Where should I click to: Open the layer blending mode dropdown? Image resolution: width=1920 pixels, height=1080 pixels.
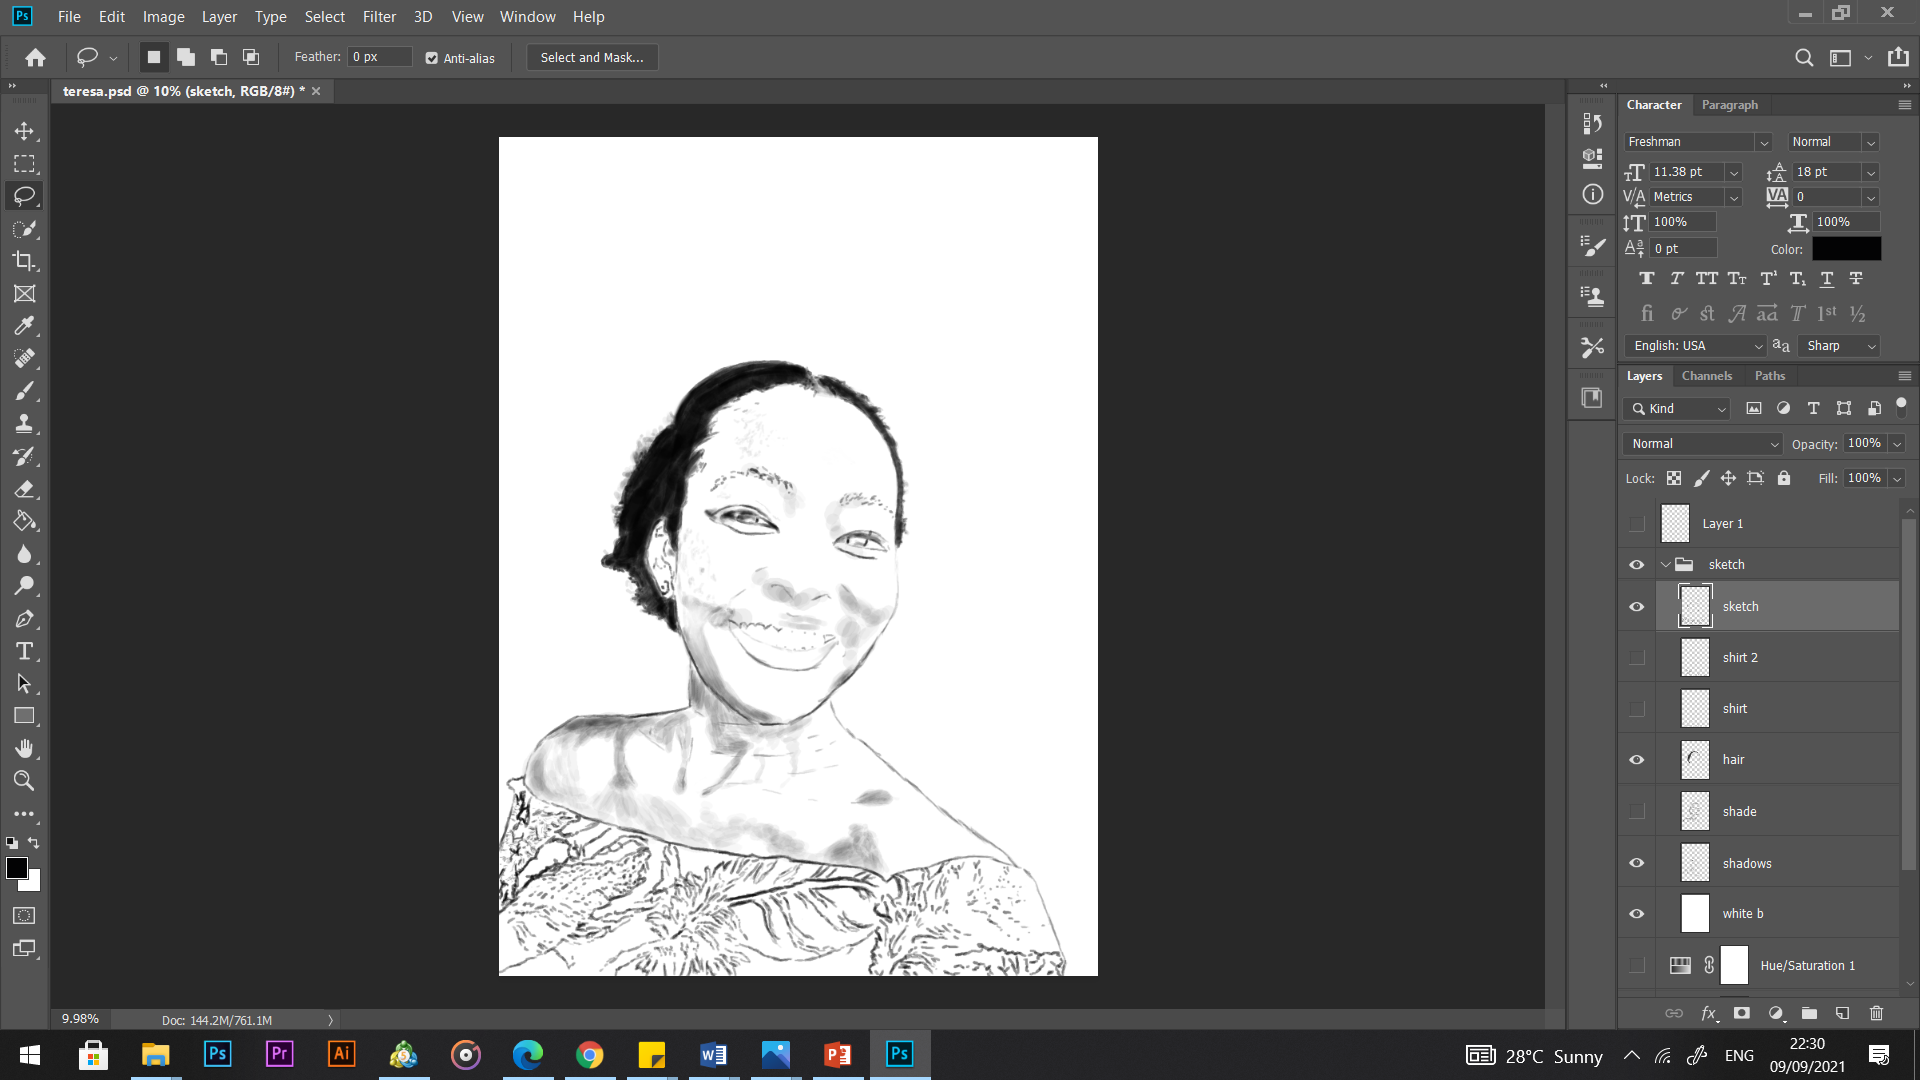click(x=1700, y=443)
